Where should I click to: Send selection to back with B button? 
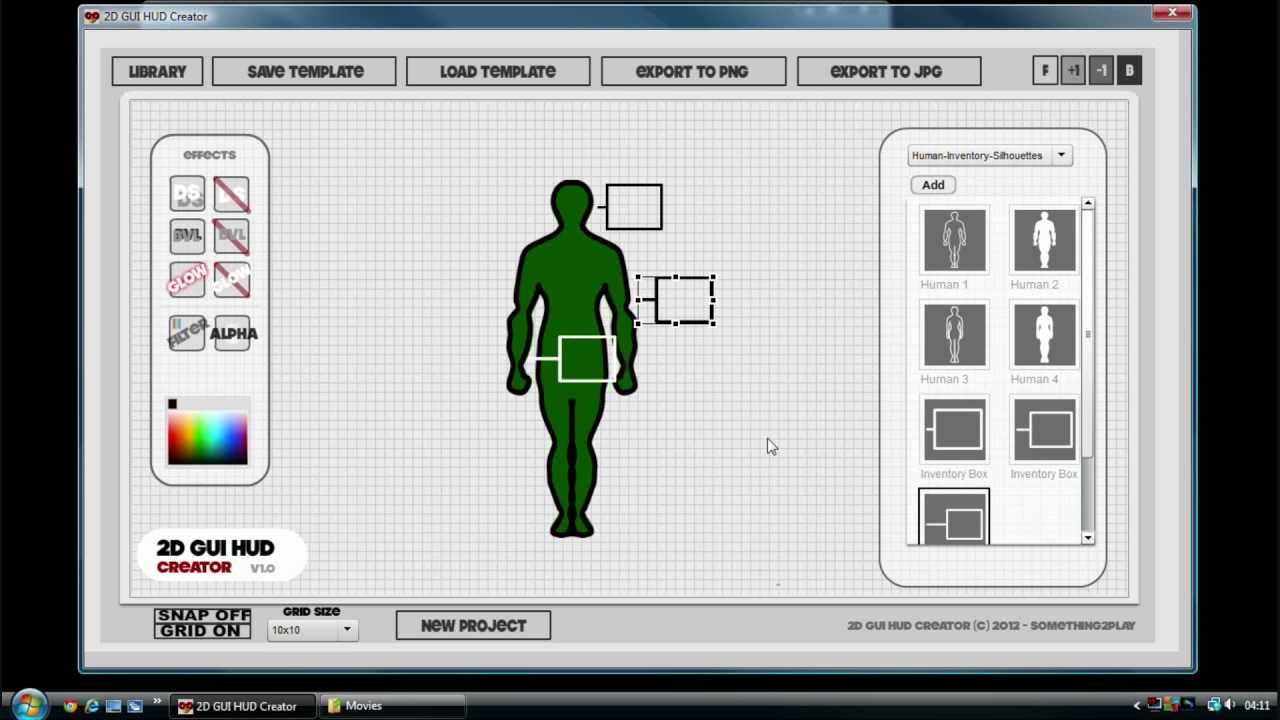click(x=1129, y=70)
